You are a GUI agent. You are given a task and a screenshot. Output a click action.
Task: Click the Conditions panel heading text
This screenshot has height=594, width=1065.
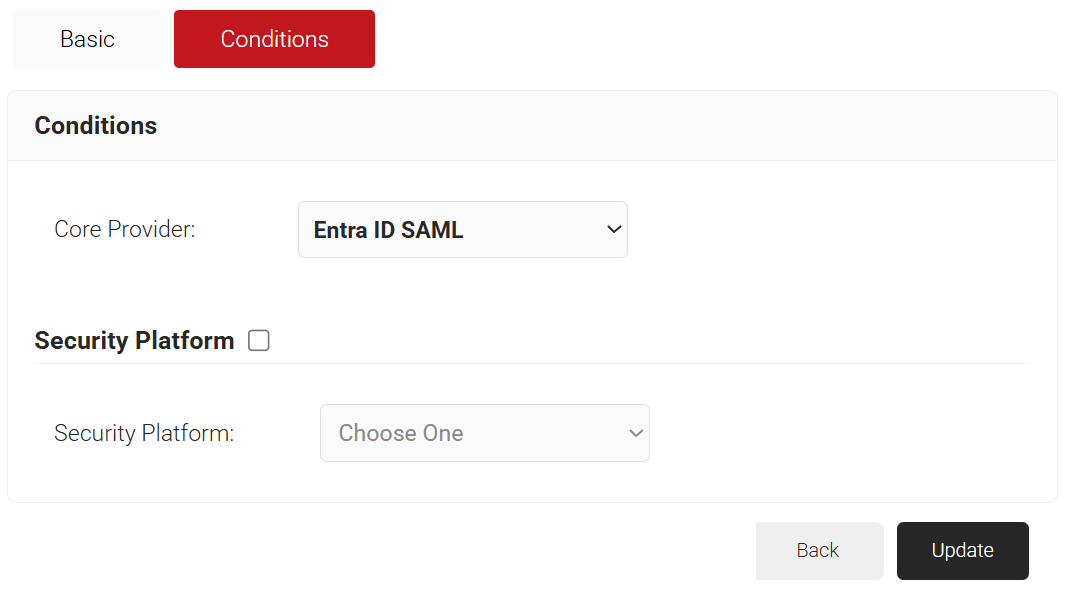click(96, 126)
